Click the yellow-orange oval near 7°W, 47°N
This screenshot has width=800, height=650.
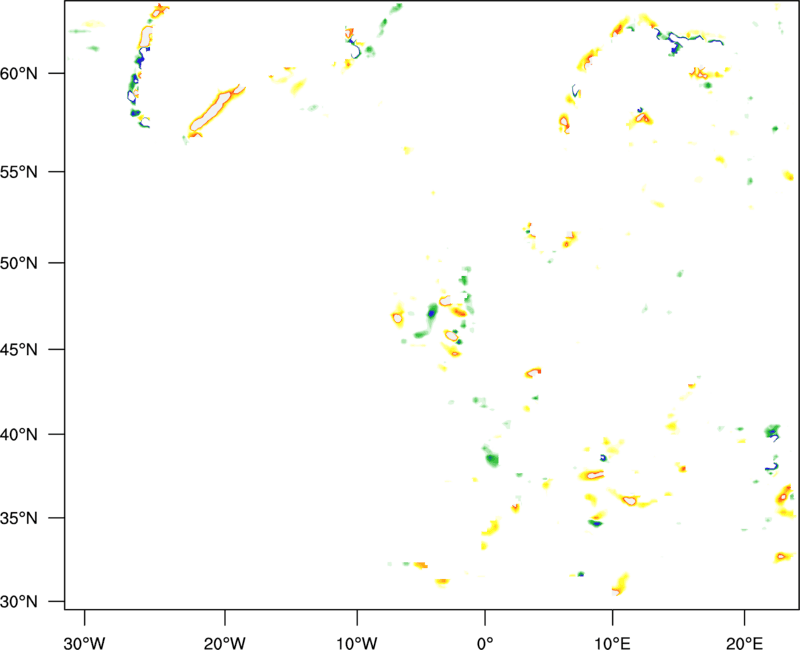(398, 318)
